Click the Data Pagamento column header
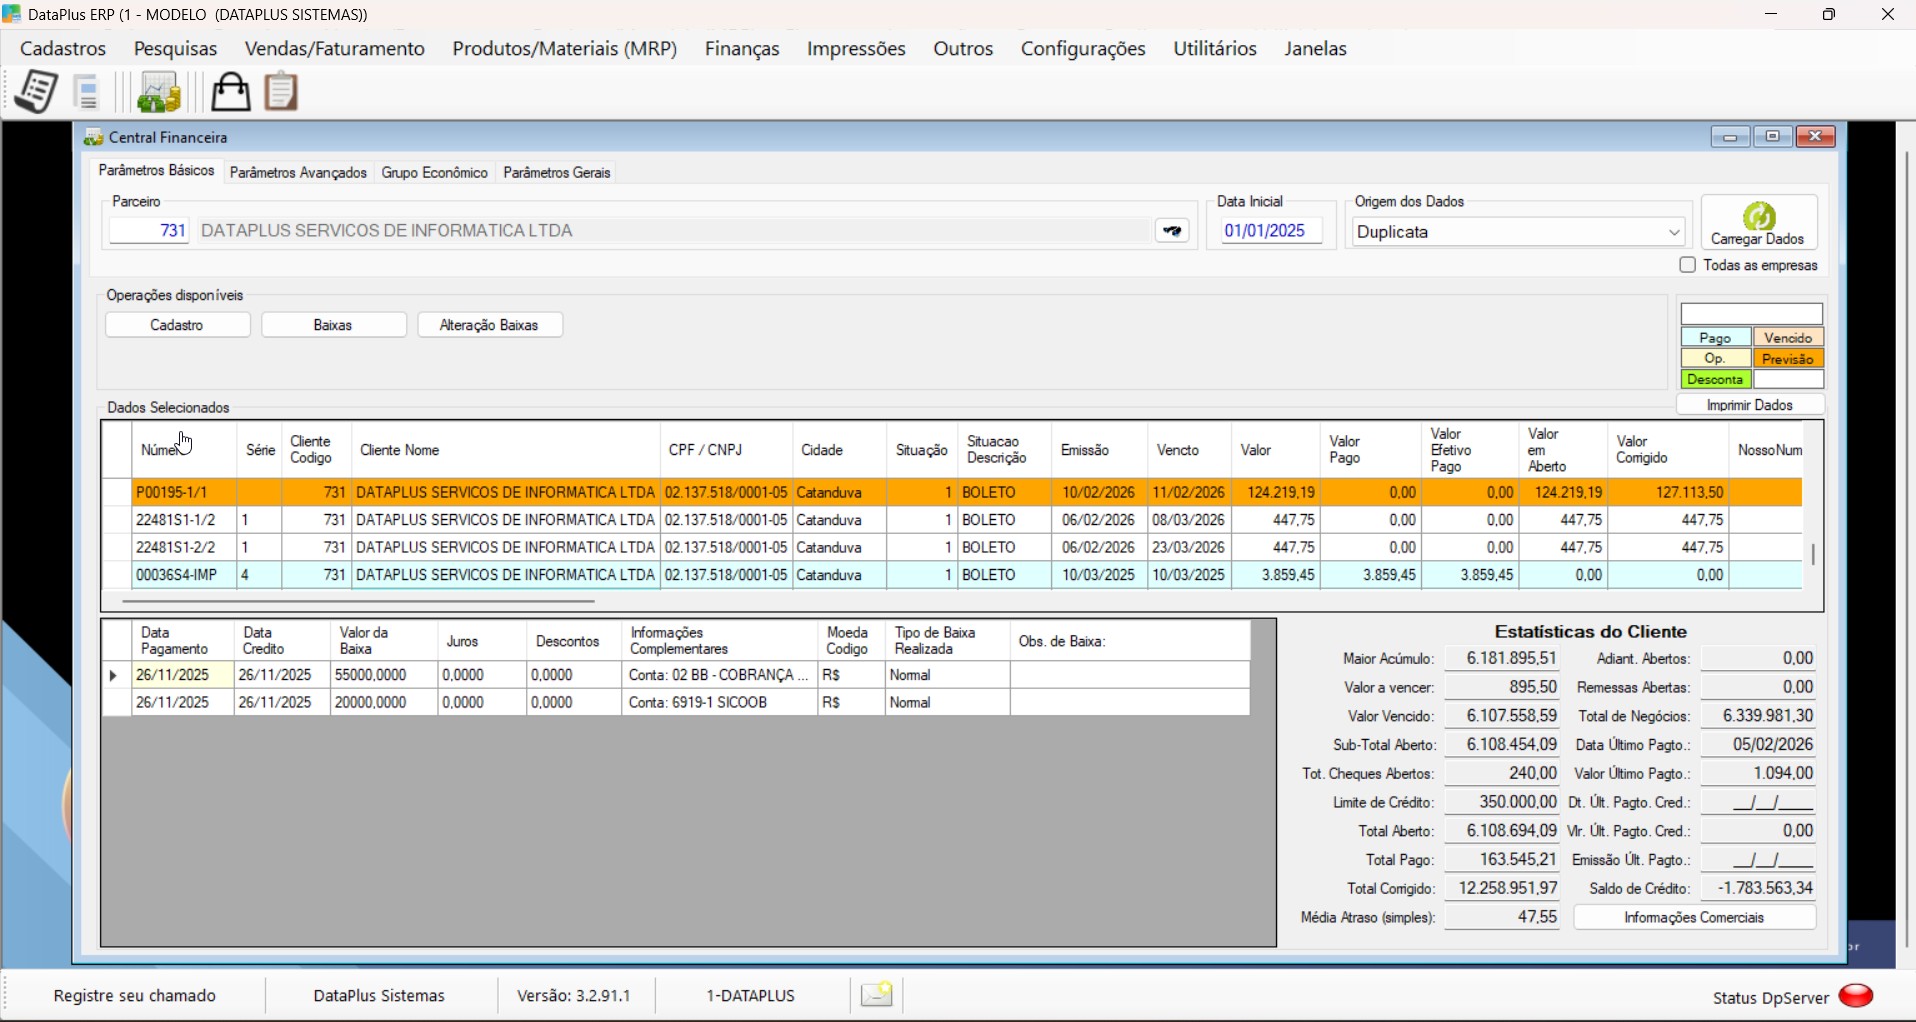1916x1022 pixels. (x=183, y=641)
